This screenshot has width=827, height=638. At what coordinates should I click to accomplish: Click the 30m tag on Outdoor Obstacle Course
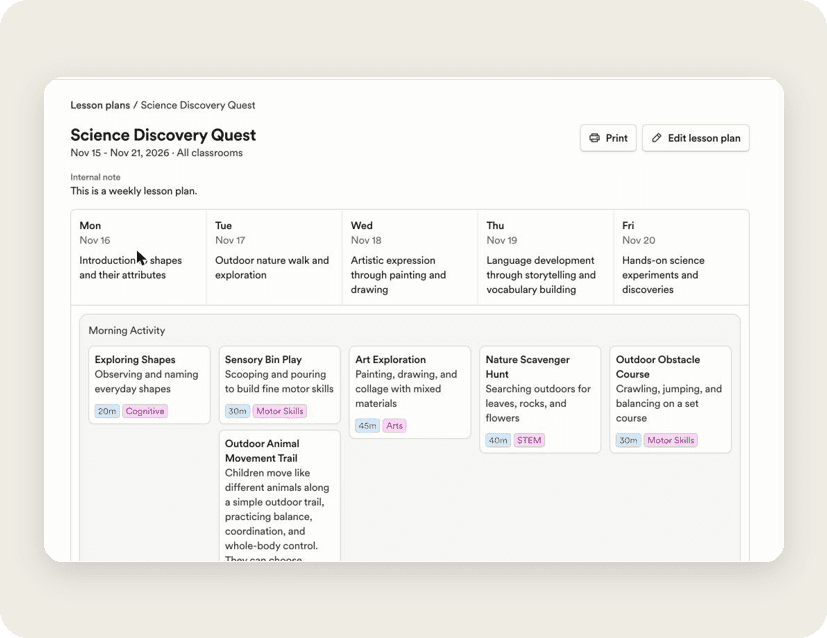628,441
